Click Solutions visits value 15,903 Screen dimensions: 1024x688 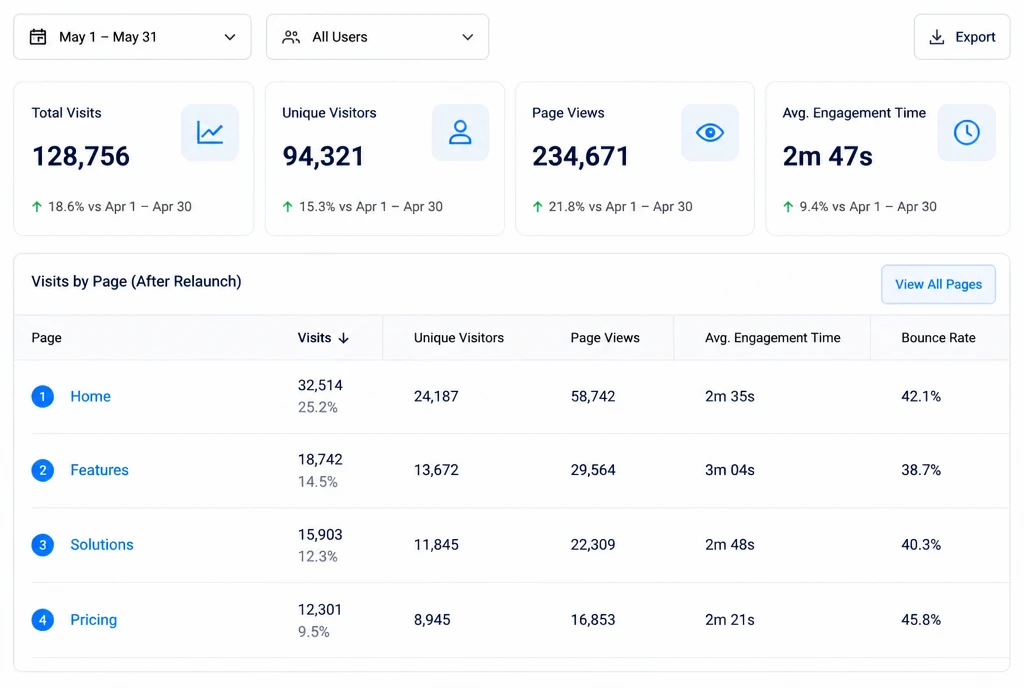point(320,535)
